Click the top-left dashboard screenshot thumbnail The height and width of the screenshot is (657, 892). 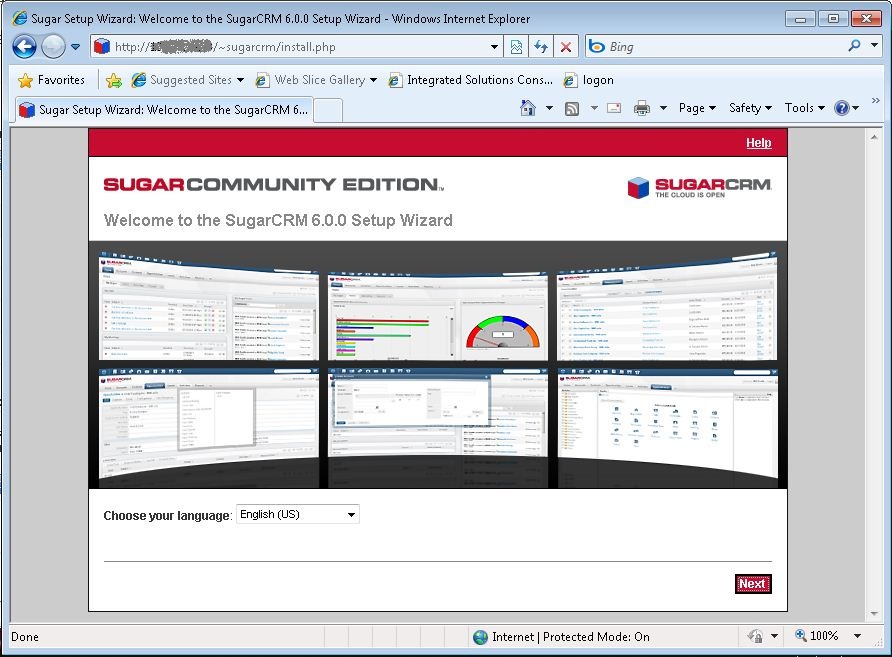[x=209, y=305]
